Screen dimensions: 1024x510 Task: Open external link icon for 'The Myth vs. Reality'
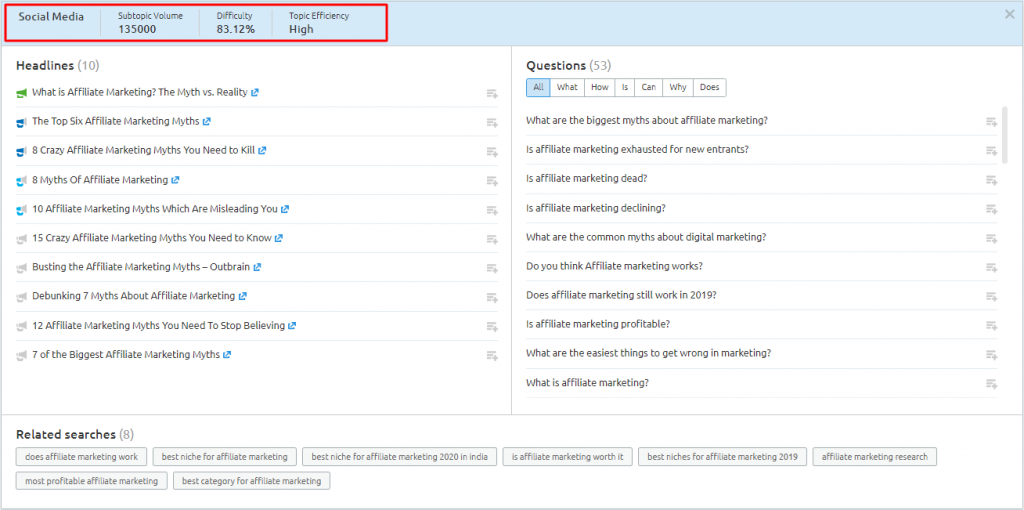pyautogui.click(x=255, y=93)
